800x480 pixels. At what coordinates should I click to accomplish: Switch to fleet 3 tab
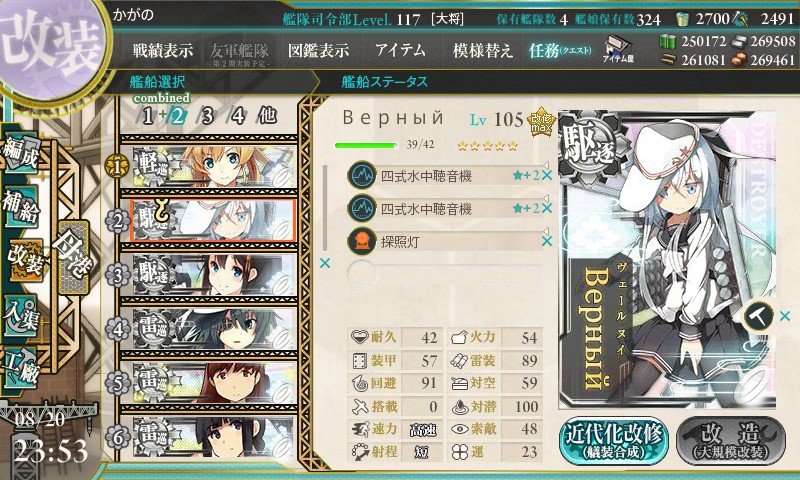pos(207,116)
